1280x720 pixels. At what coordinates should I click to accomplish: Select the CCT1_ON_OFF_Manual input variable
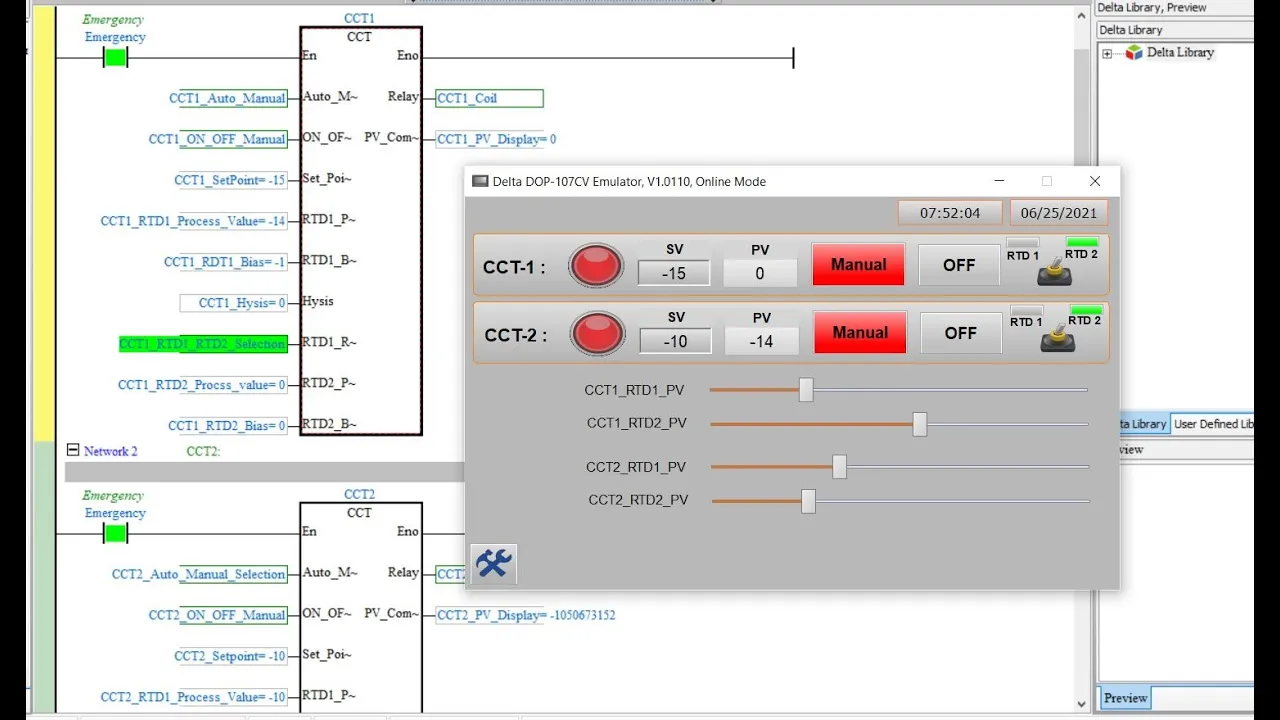pos(217,139)
